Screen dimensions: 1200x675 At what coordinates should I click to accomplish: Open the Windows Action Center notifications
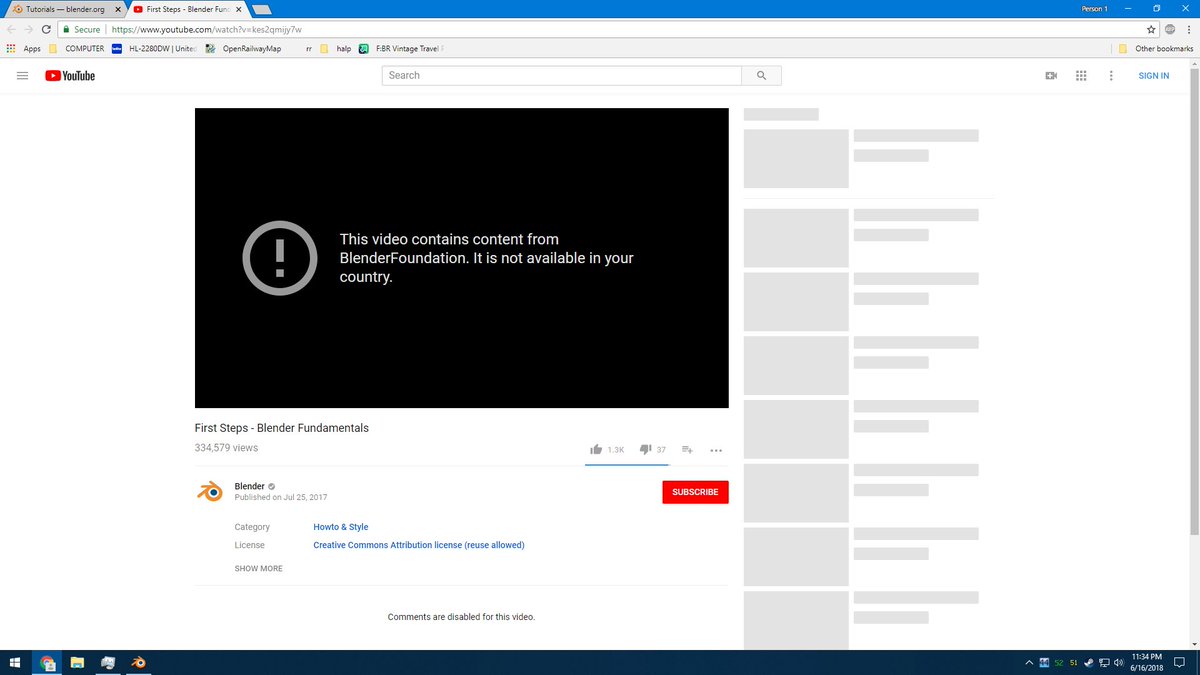(1180, 662)
